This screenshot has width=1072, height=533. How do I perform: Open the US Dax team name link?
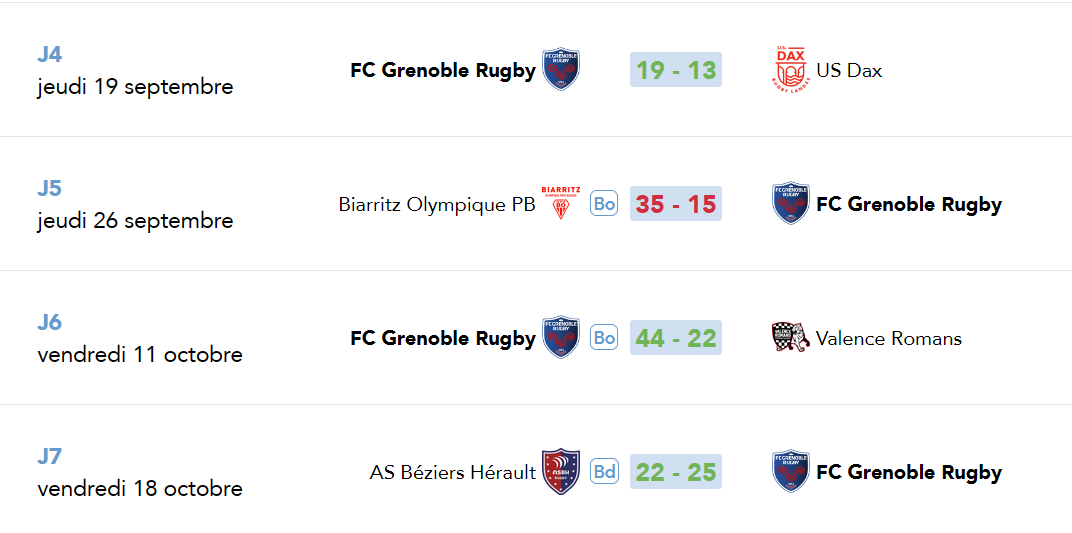click(849, 70)
